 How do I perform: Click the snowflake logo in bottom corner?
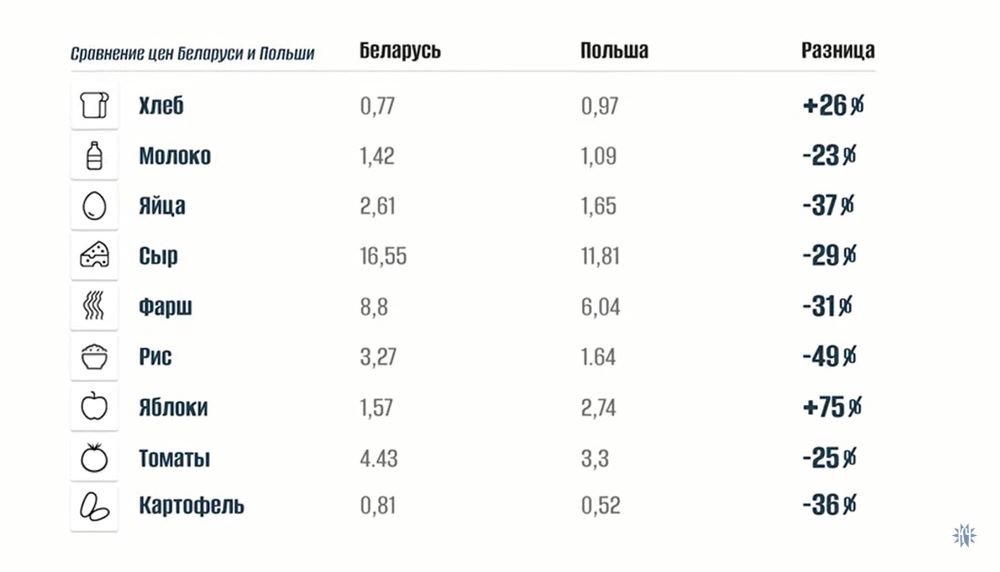click(964, 535)
